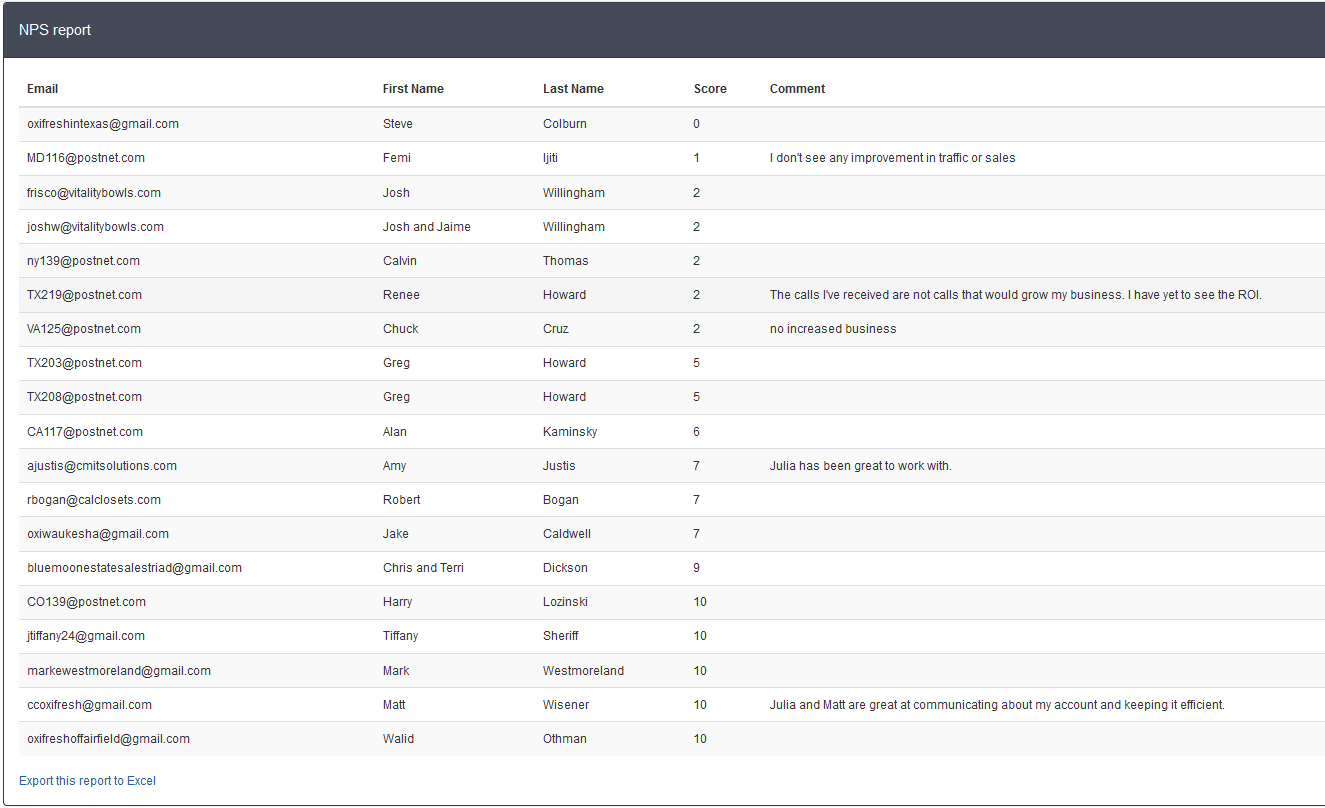The image size is (1325, 808).
Task: Click last name Colburn
Action: coord(565,124)
